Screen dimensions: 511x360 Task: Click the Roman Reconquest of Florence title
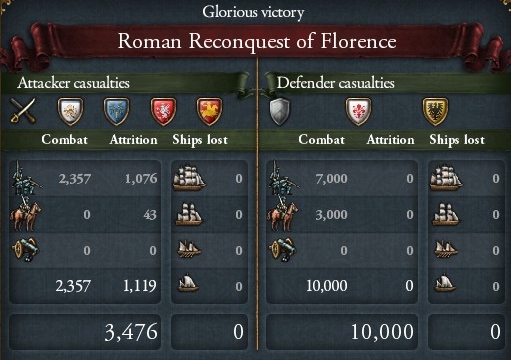257,41
